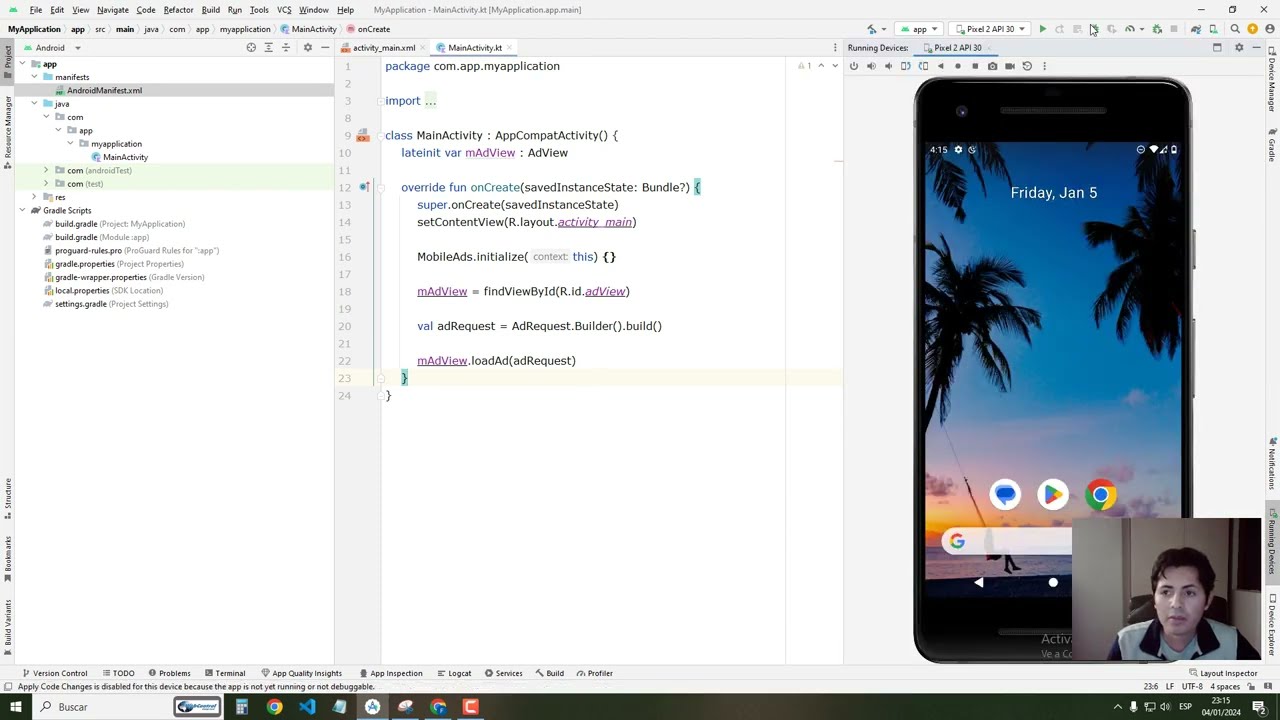Raise emulator volume icon
The width and height of the screenshot is (1280, 720).
[x=871, y=66]
